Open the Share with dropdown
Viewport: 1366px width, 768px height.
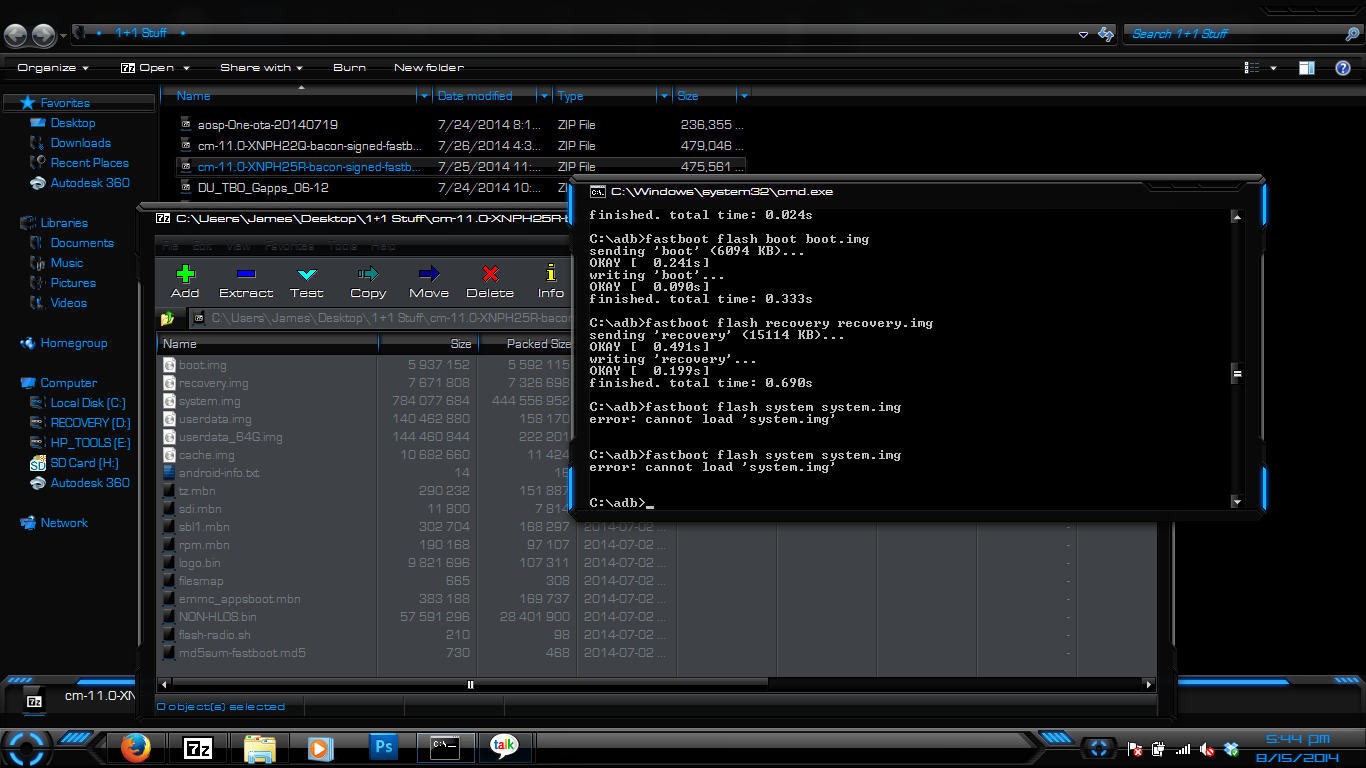click(x=261, y=68)
